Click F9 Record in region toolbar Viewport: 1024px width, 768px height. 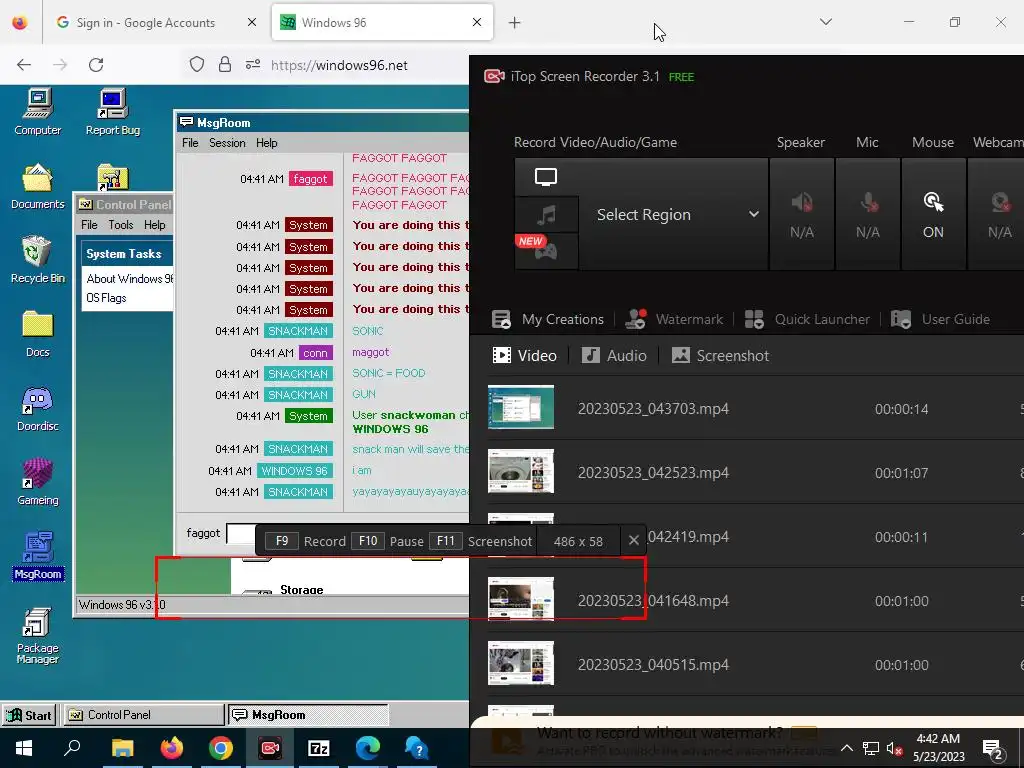tap(306, 541)
